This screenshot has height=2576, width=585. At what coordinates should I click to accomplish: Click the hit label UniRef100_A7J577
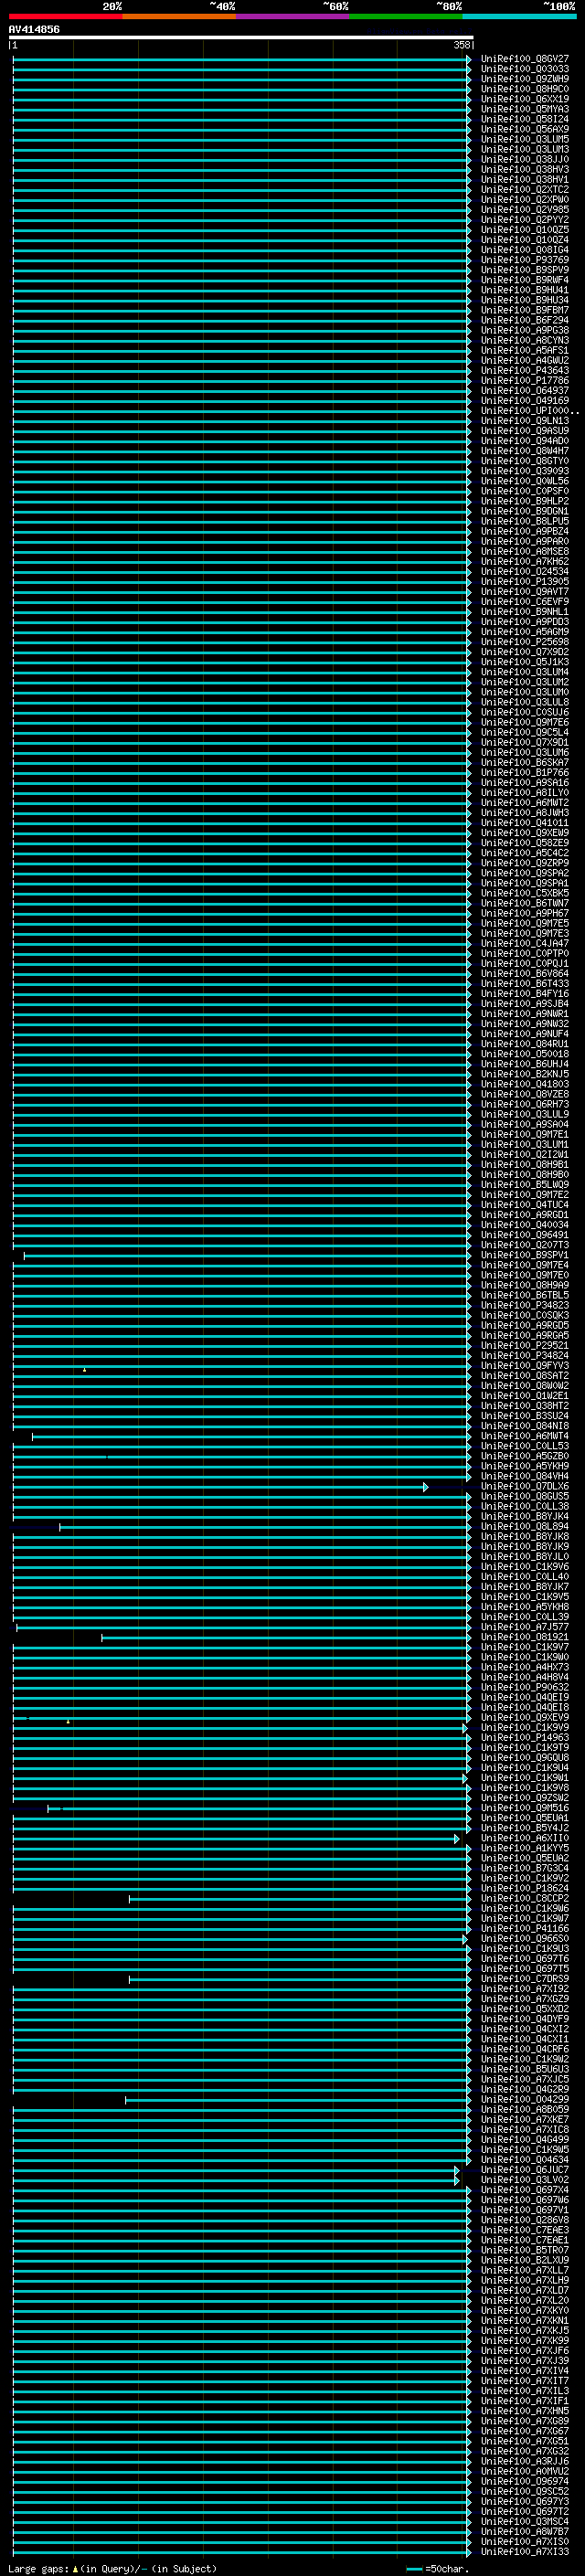tap(525, 1627)
